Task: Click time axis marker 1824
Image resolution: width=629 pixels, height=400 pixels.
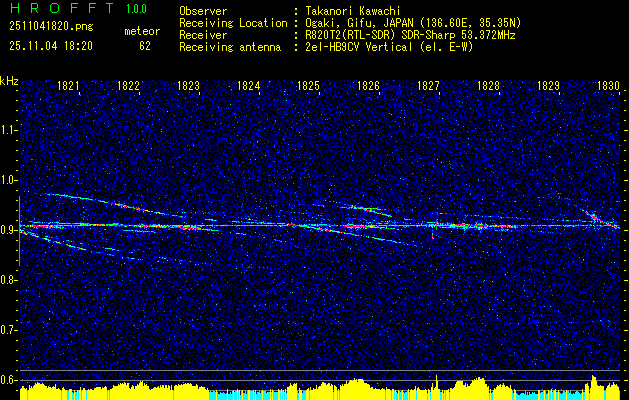Action: click(249, 85)
